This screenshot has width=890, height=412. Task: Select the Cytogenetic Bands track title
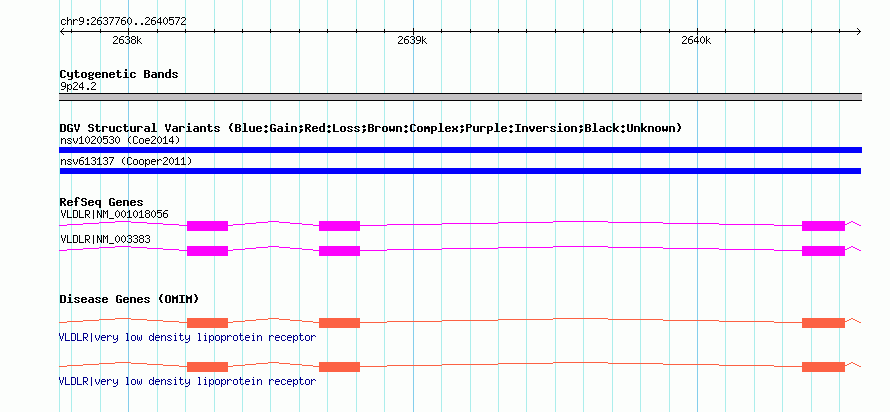(x=119, y=74)
